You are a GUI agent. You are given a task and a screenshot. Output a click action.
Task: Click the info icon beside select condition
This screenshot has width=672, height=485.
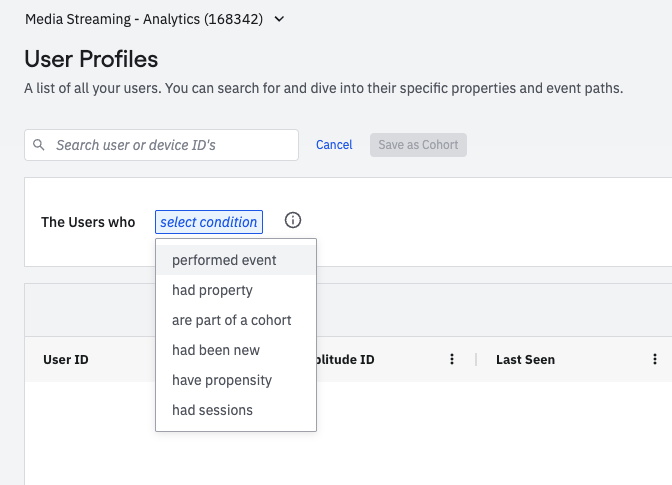(293, 221)
